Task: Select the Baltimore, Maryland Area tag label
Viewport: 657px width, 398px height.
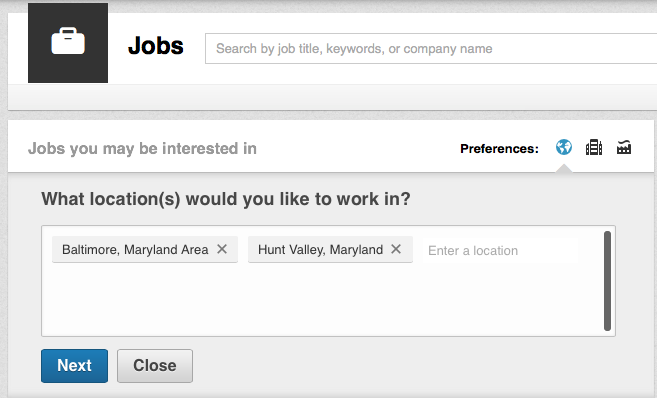Action: pos(135,250)
